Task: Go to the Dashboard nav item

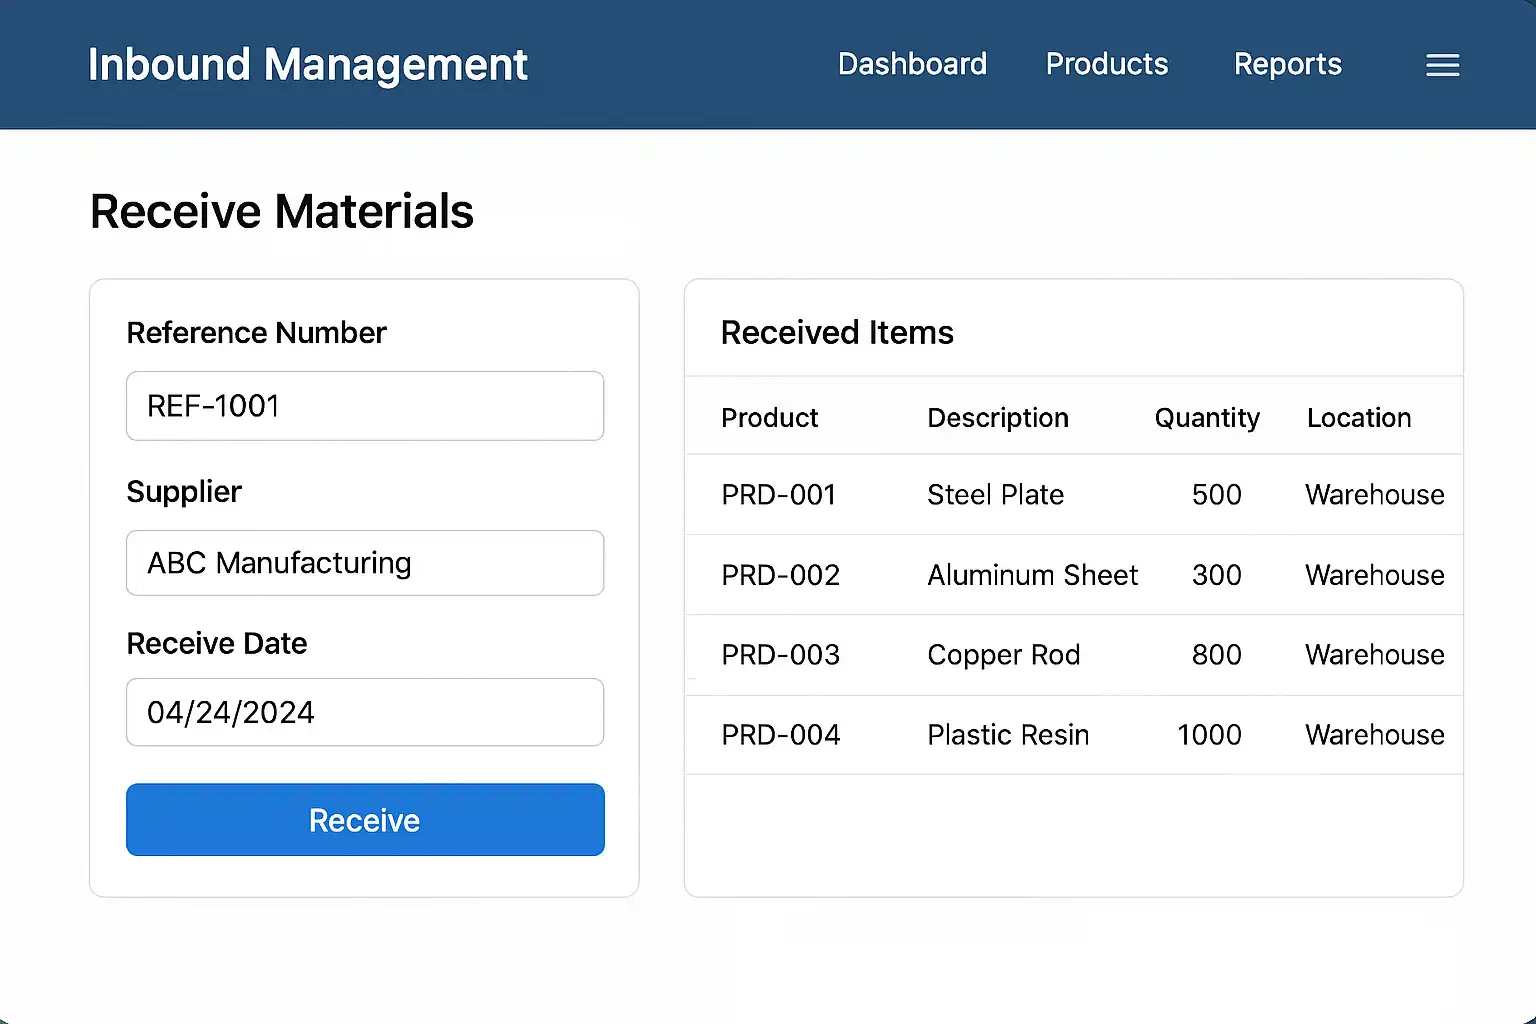Action: tap(912, 64)
